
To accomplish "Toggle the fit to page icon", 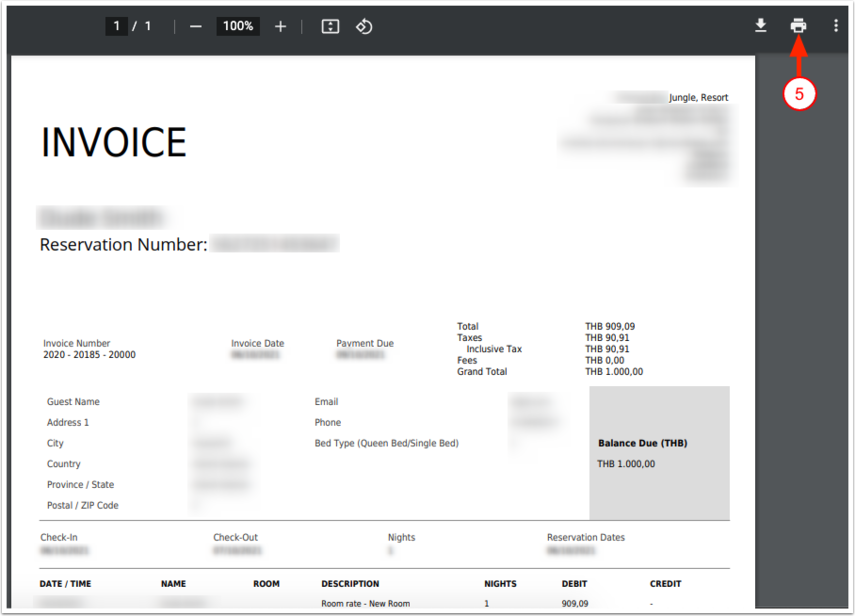I will (330, 26).
